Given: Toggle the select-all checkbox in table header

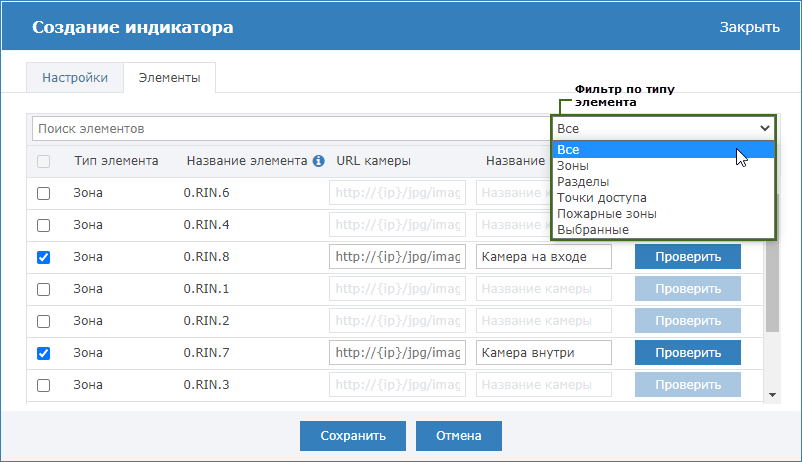Looking at the screenshot, I should click(x=44, y=161).
